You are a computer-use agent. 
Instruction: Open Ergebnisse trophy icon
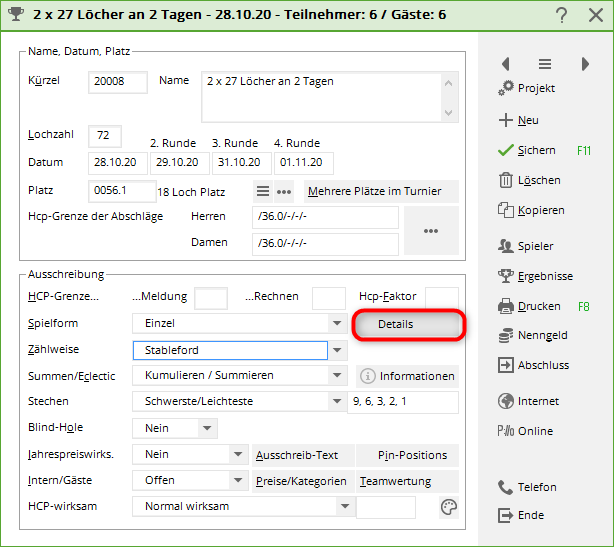pyautogui.click(x=506, y=276)
